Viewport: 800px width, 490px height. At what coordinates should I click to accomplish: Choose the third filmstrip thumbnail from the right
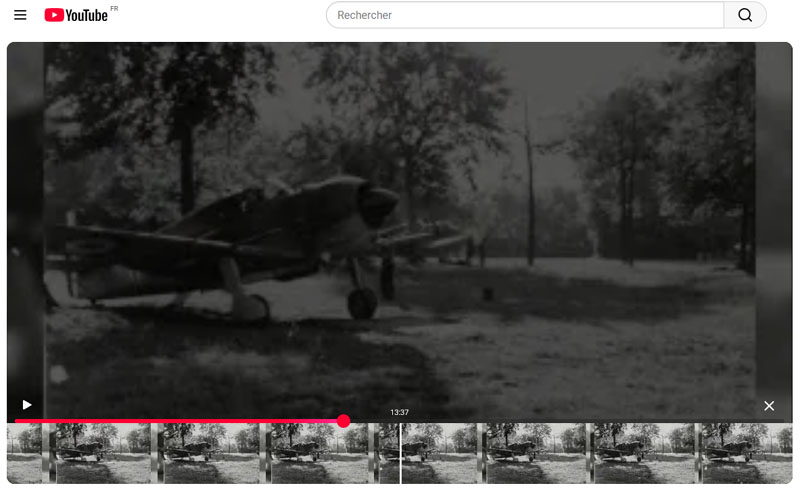point(533,453)
